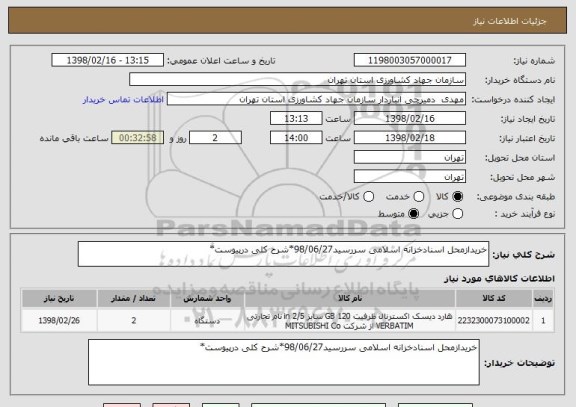
Task: Click the buyer organization name field
Action: tap(298, 80)
